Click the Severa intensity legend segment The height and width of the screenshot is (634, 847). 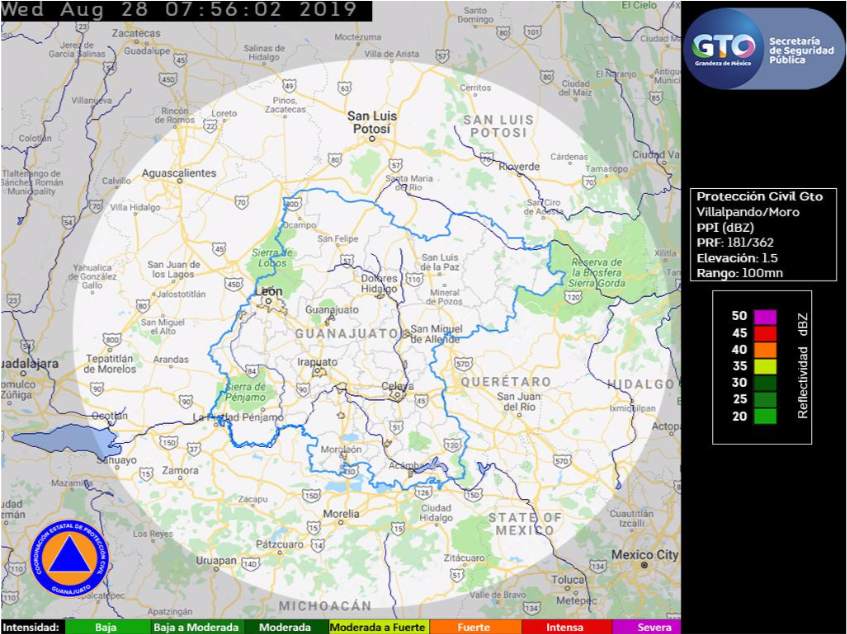[646, 627]
